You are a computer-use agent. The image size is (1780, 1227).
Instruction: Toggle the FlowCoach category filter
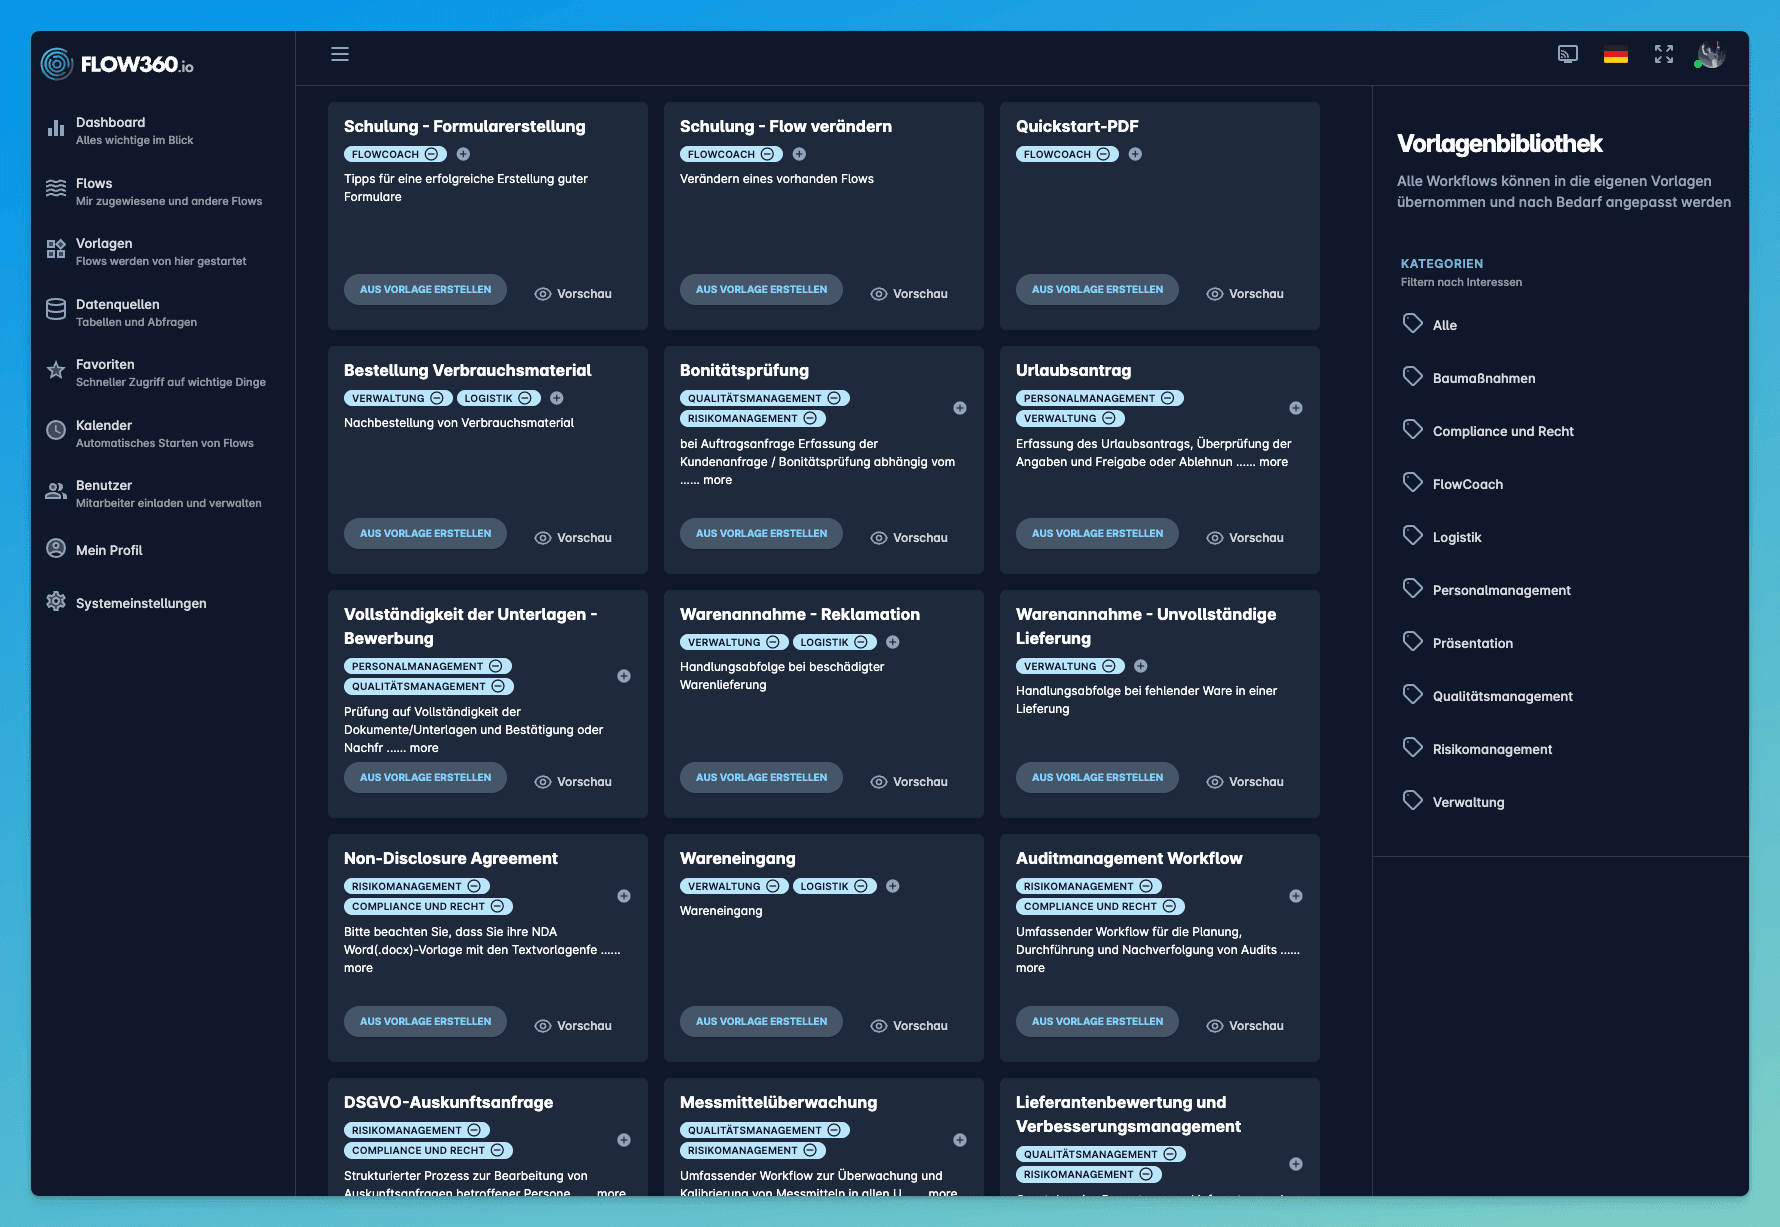pos(1468,483)
